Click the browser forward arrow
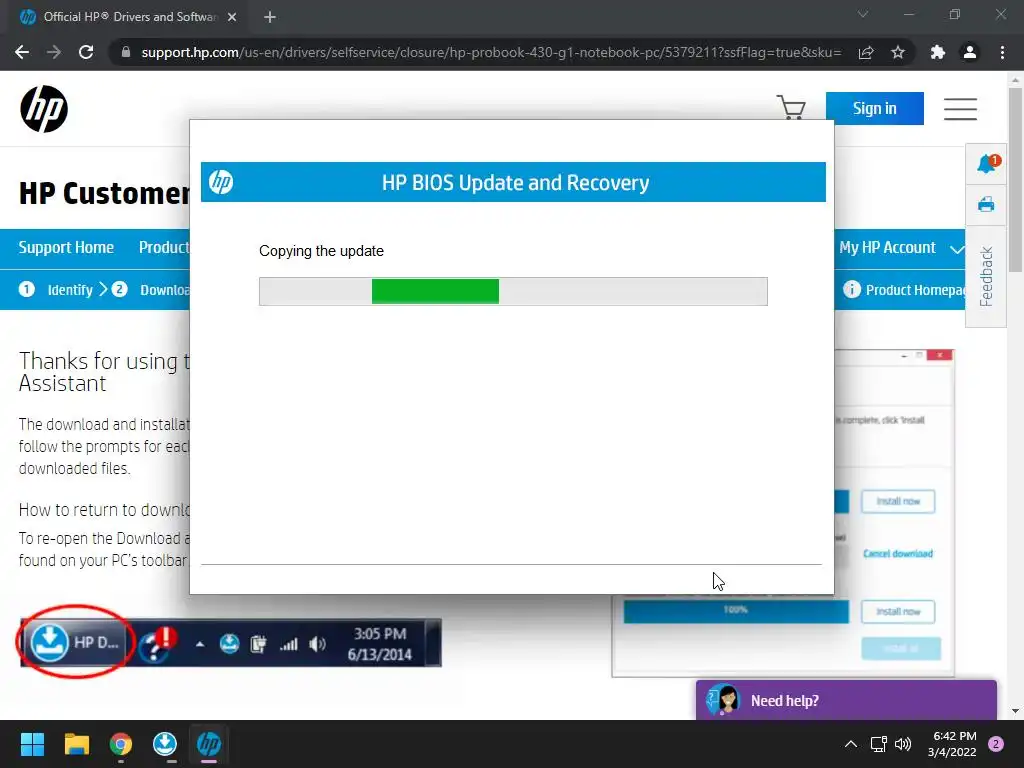This screenshot has height=768, width=1024. (54, 52)
